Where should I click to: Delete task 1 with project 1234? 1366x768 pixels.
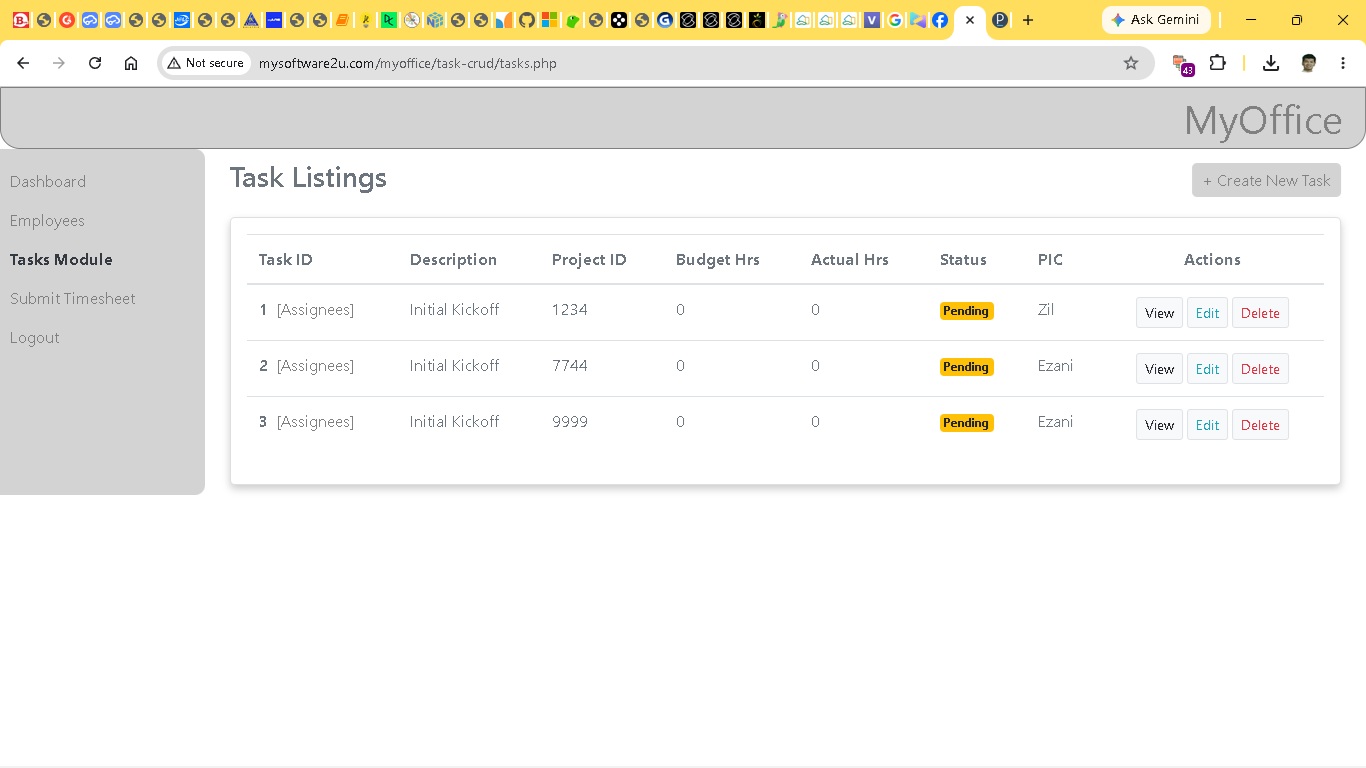tap(1260, 313)
